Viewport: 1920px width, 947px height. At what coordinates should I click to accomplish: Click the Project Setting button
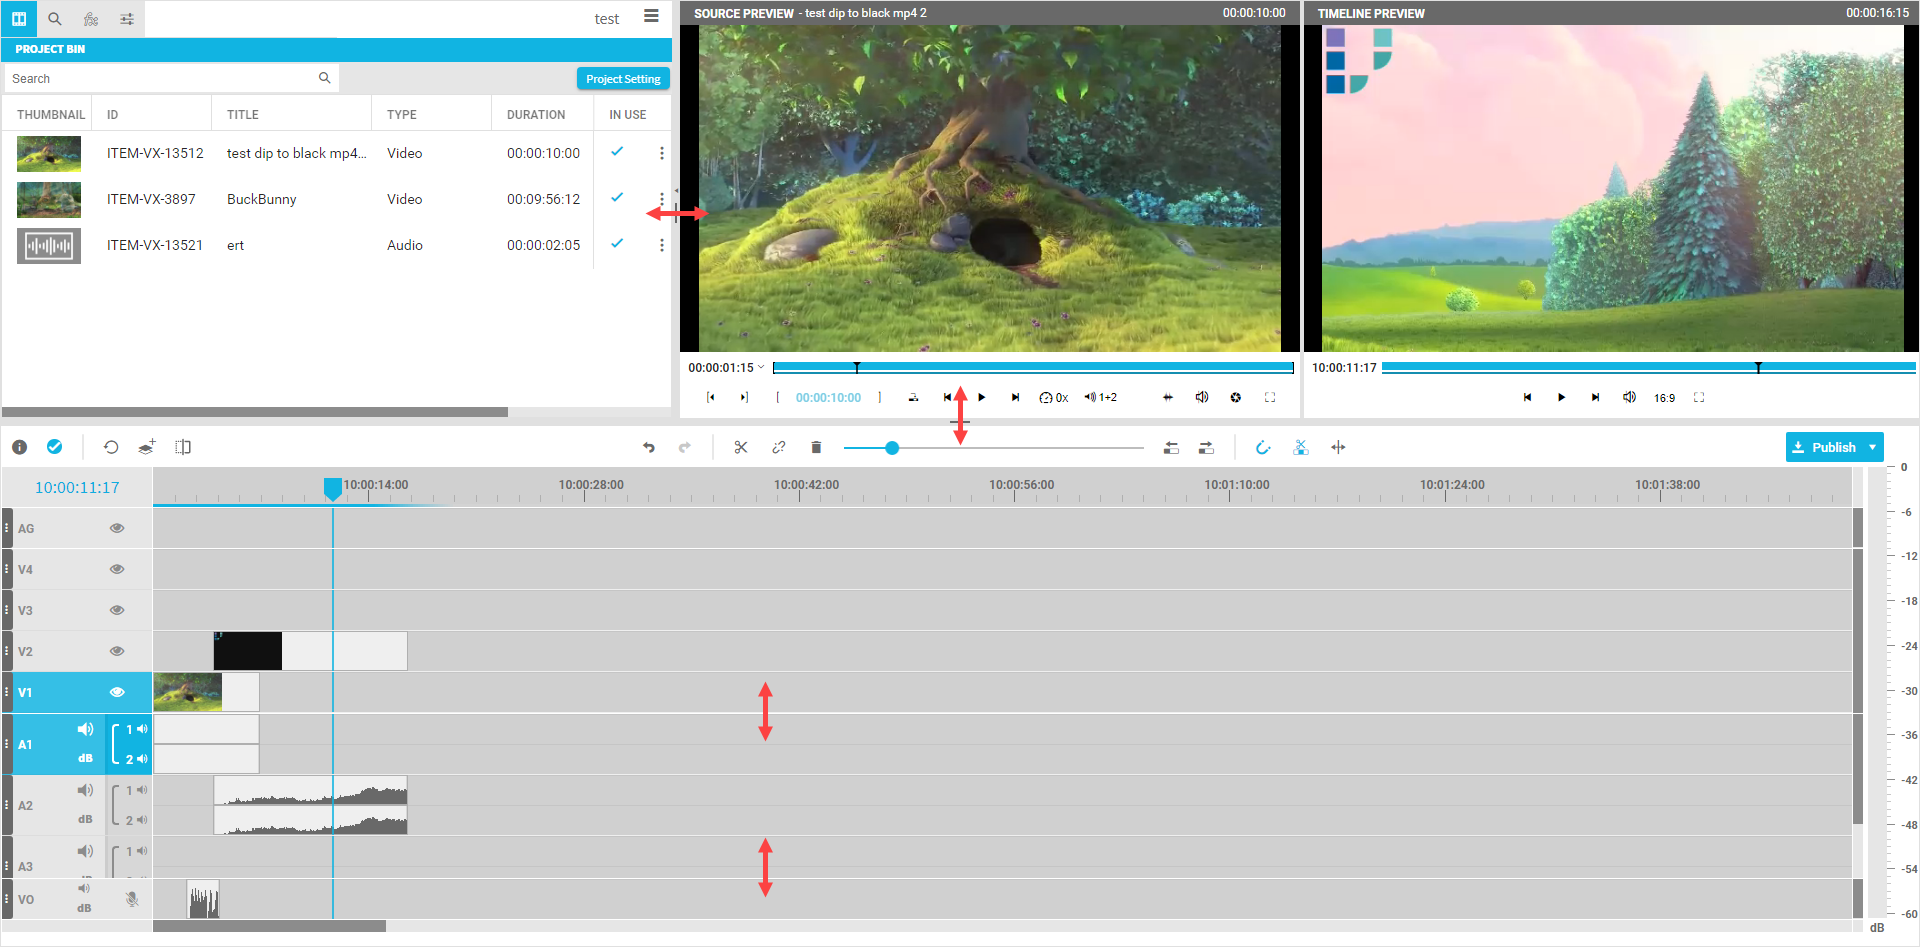(623, 79)
